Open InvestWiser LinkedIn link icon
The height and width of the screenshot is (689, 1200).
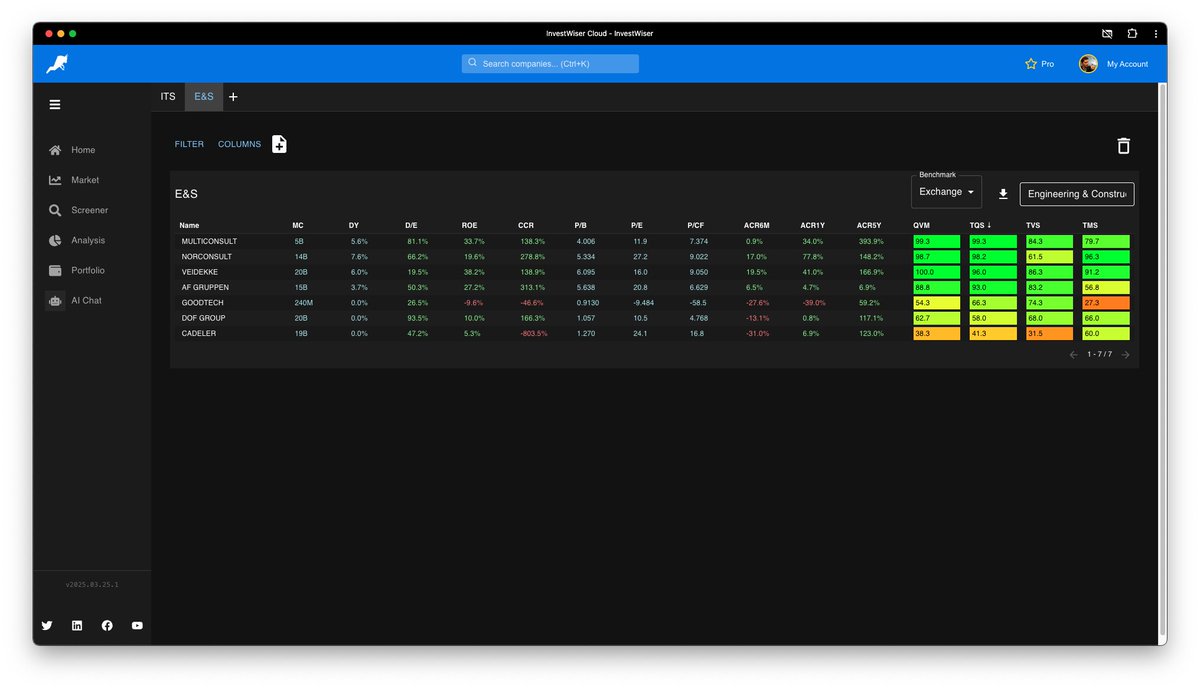77,626
